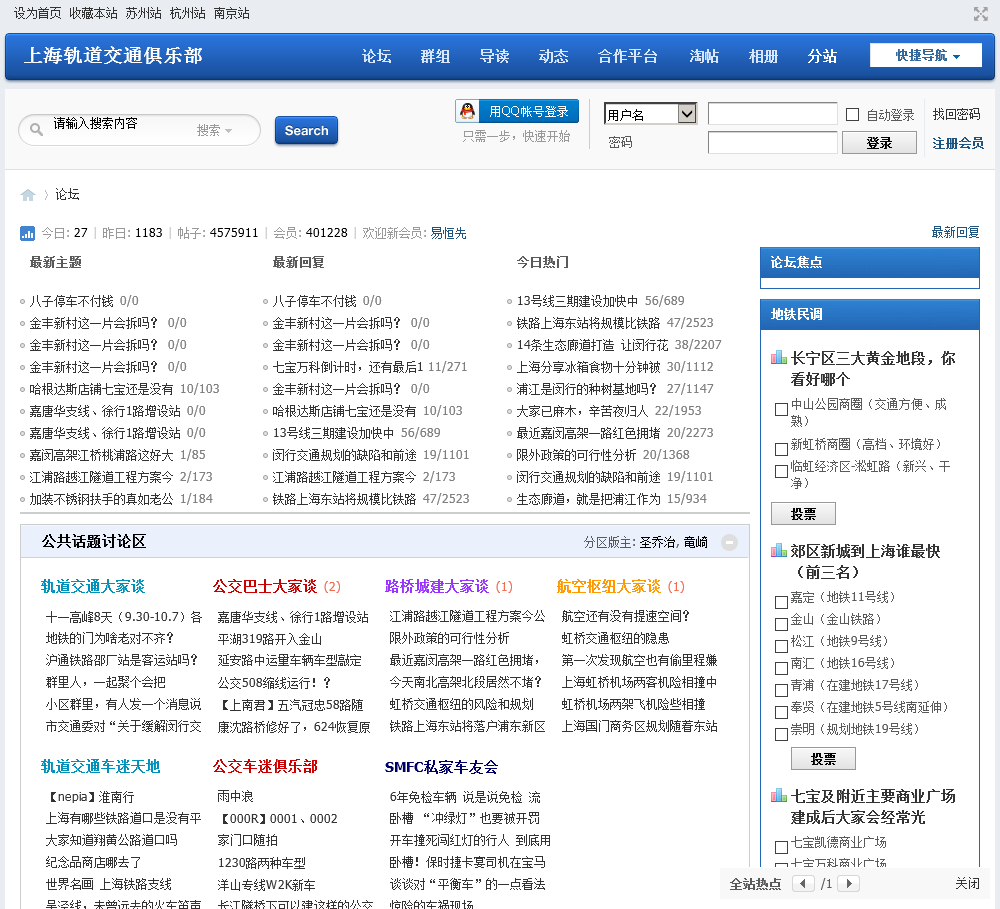Open the 相册 nav menu item
This screenshot has width=1000, height=909.
click(763, 56)
